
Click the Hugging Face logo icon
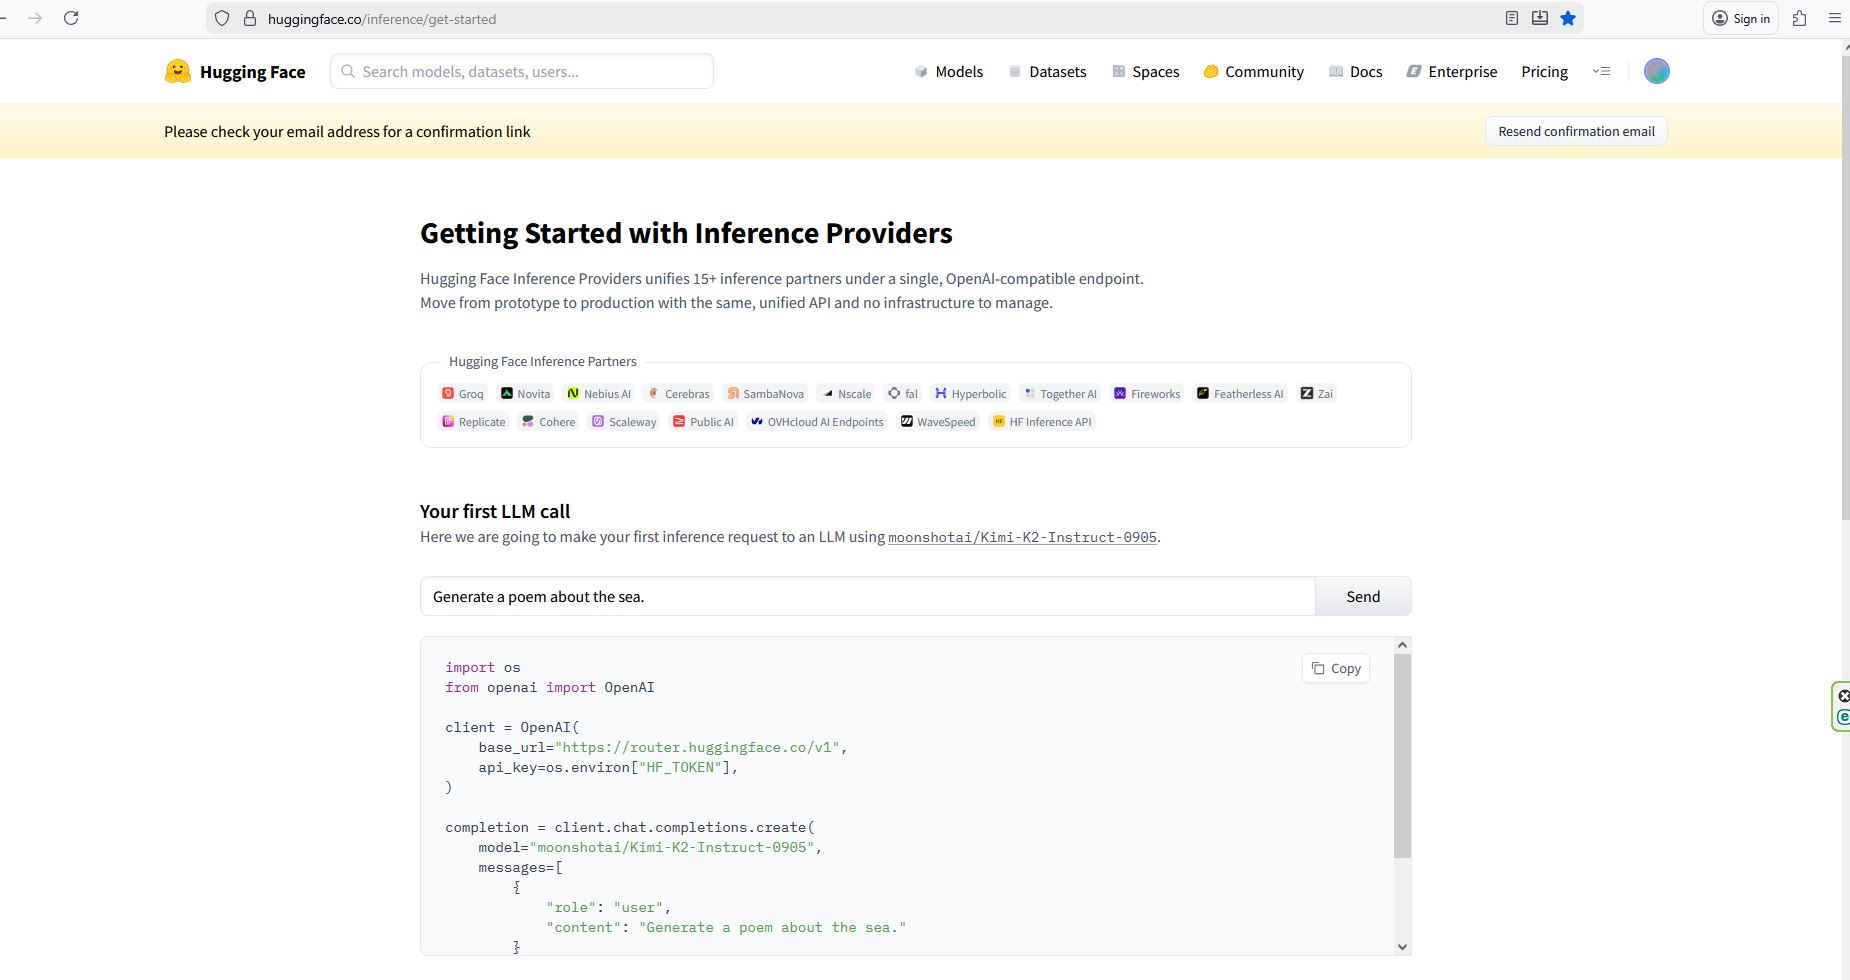pos(178,71)
